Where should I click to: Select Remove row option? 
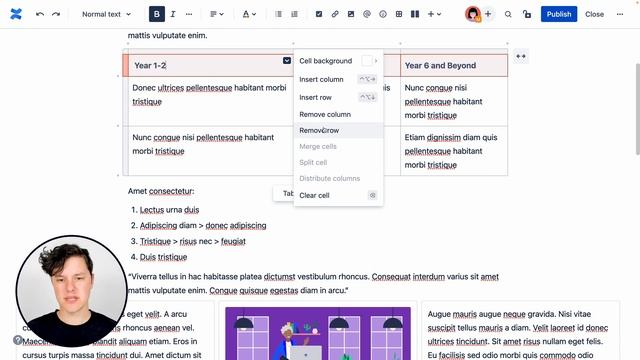(x=338, y=130)
